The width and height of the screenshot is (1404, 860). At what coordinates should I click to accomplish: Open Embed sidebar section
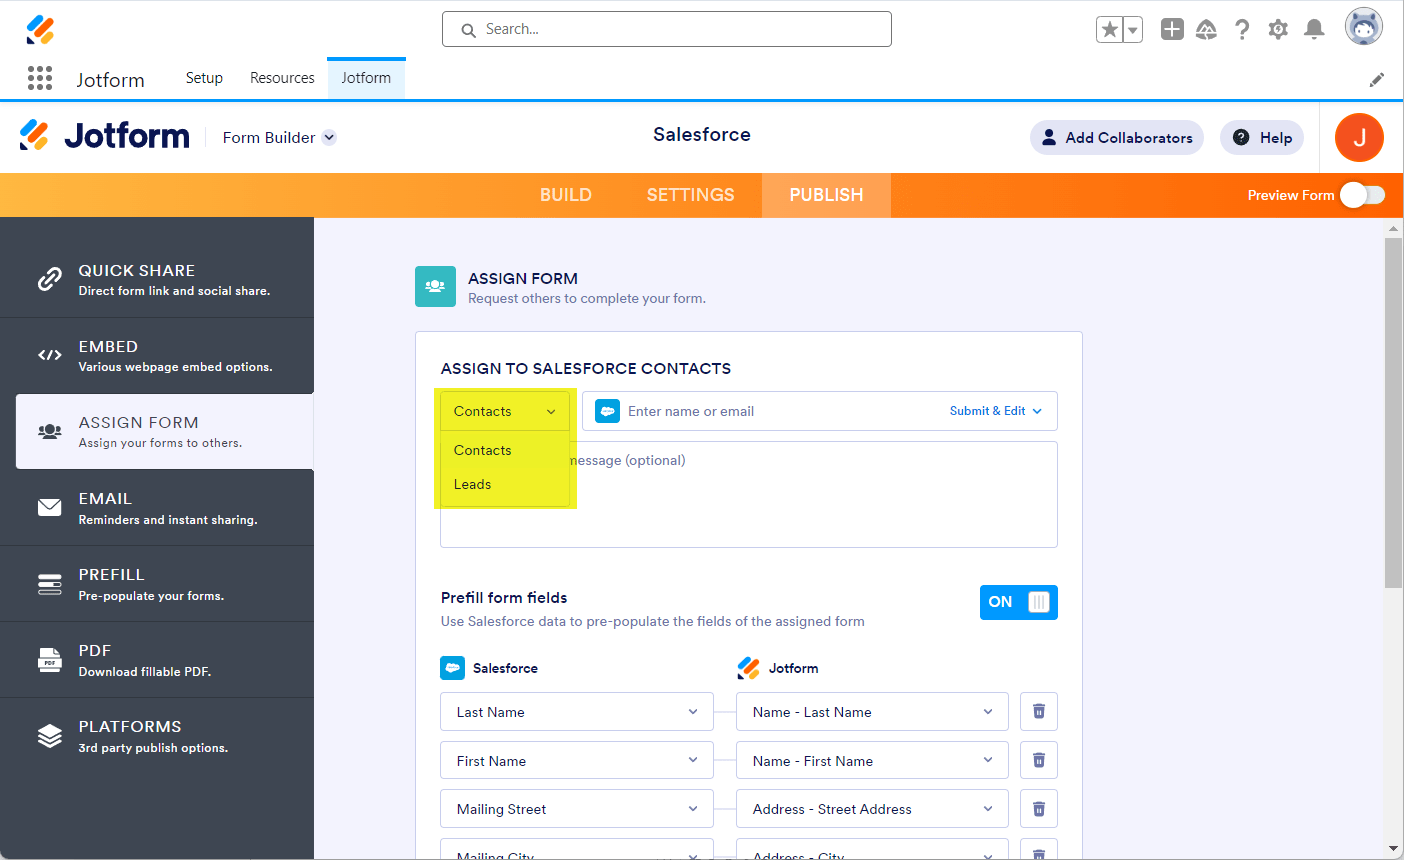(x=157, y=355)
